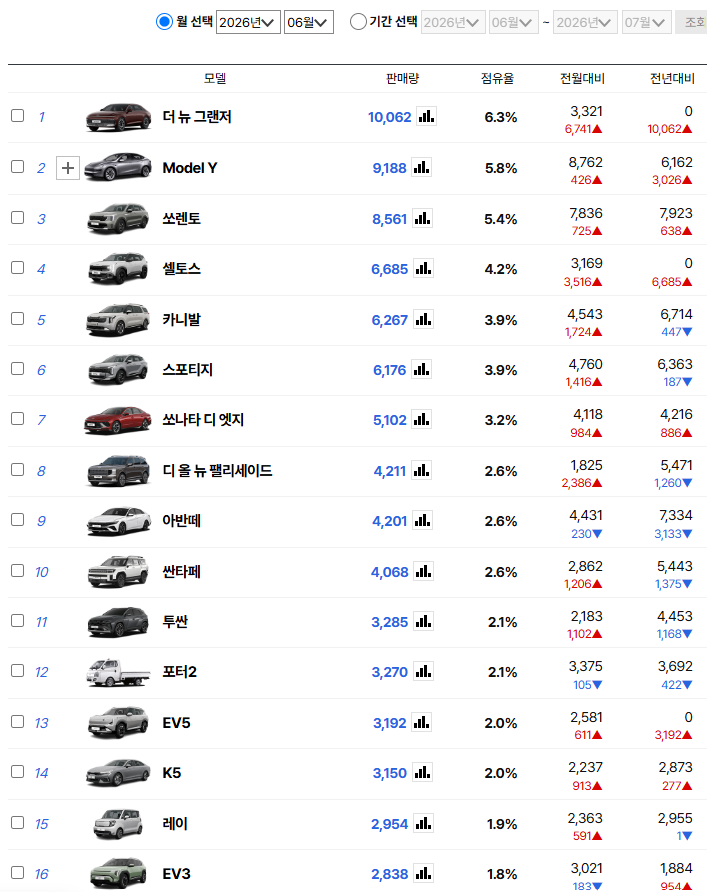View chart icon beside 포터2 sales

click(x=423, y=671)
